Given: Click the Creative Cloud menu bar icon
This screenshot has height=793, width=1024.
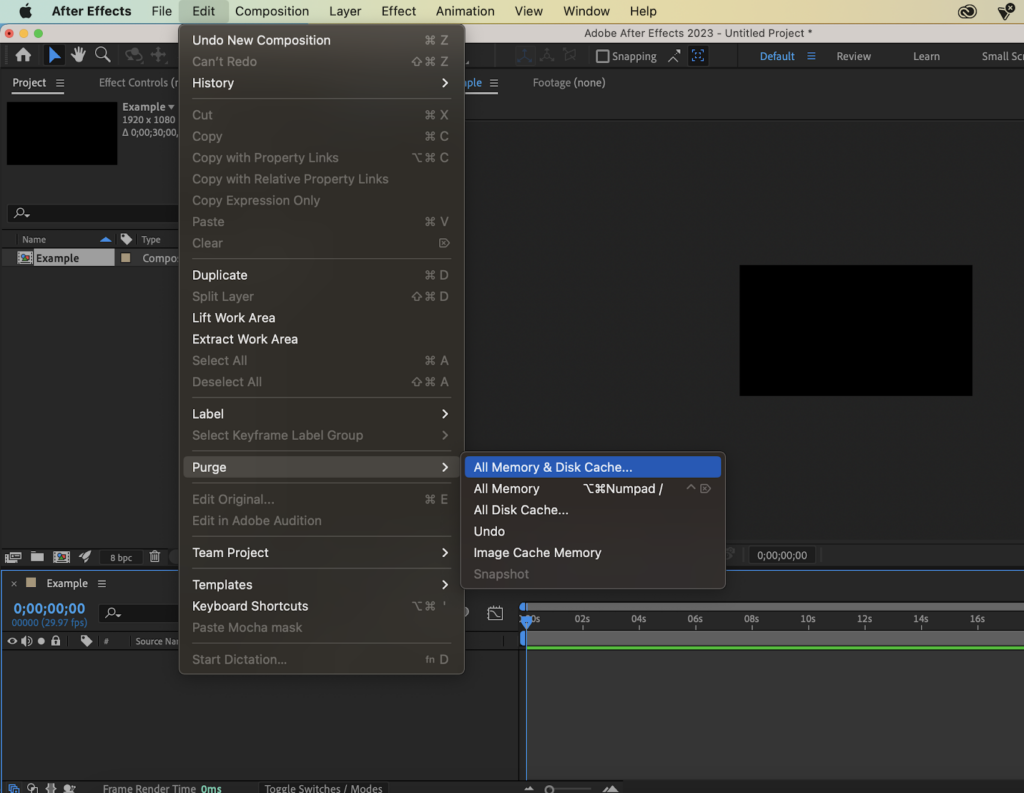Looking at the screenshot, I should coord(967,11).
